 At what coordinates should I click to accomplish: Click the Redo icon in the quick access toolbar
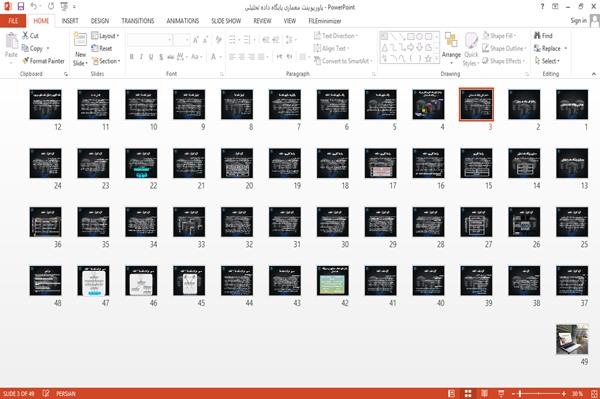click(x=51, y=7)
